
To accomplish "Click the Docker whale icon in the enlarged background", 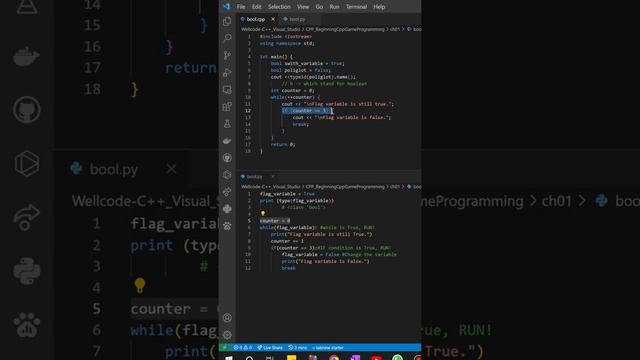I will (27, 56).
